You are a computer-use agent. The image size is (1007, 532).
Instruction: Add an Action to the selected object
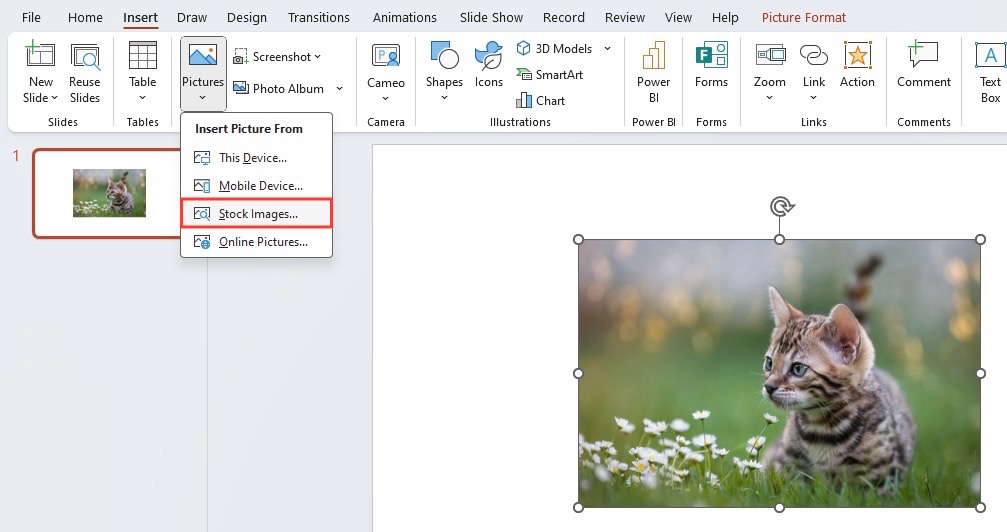tap(857, 65)
